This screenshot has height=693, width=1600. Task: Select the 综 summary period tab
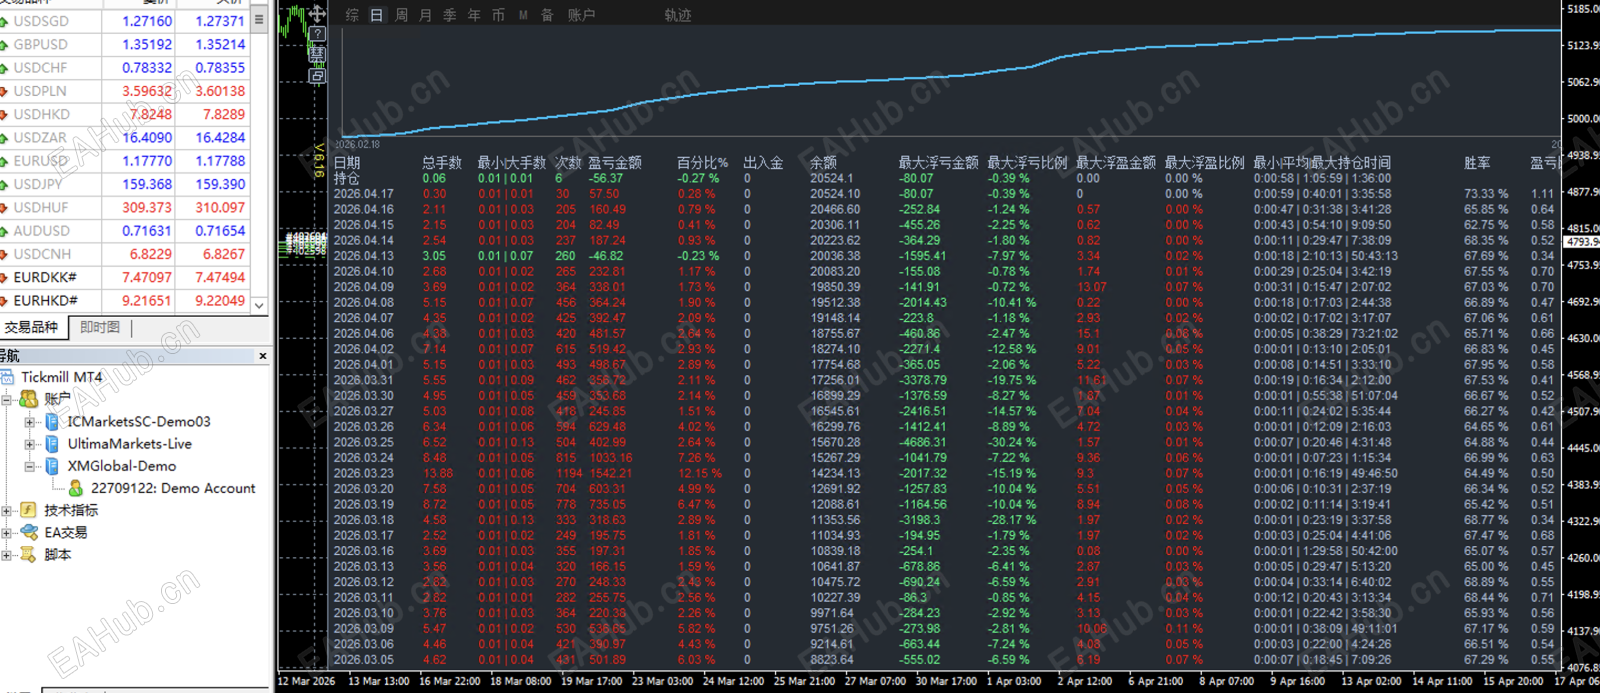pos(352,15)
